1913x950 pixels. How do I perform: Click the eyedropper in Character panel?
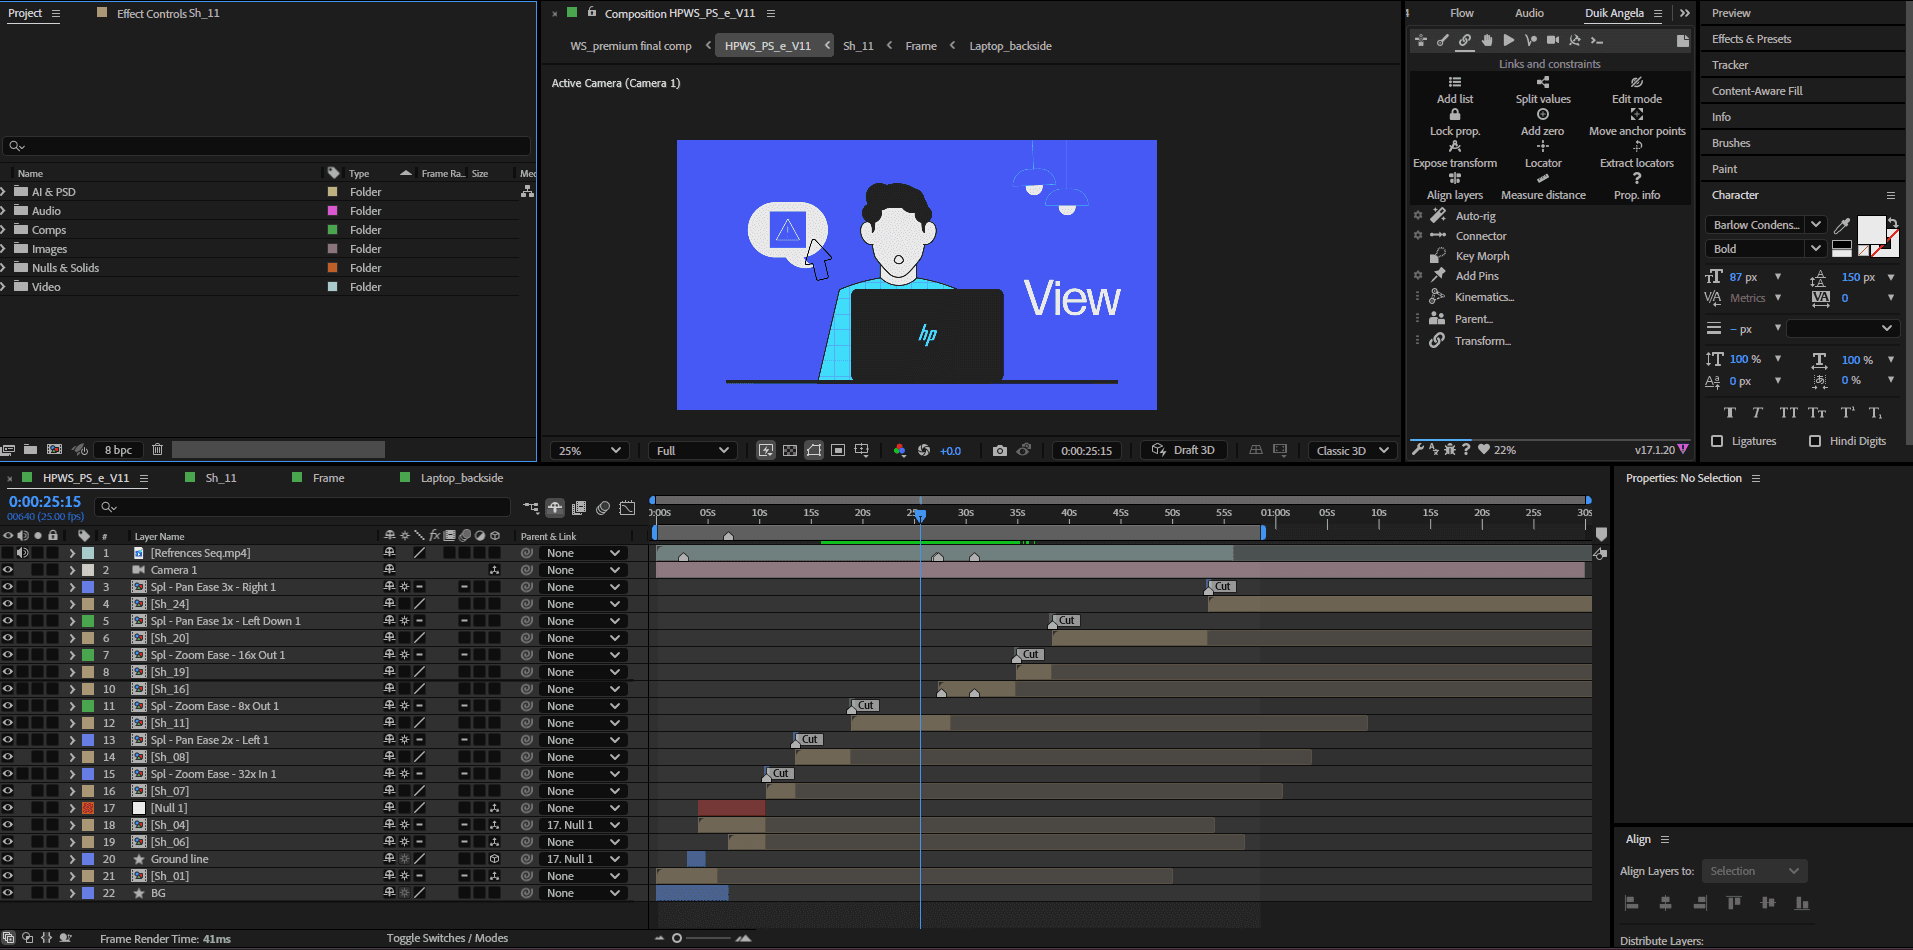[x=1842, y=226]
